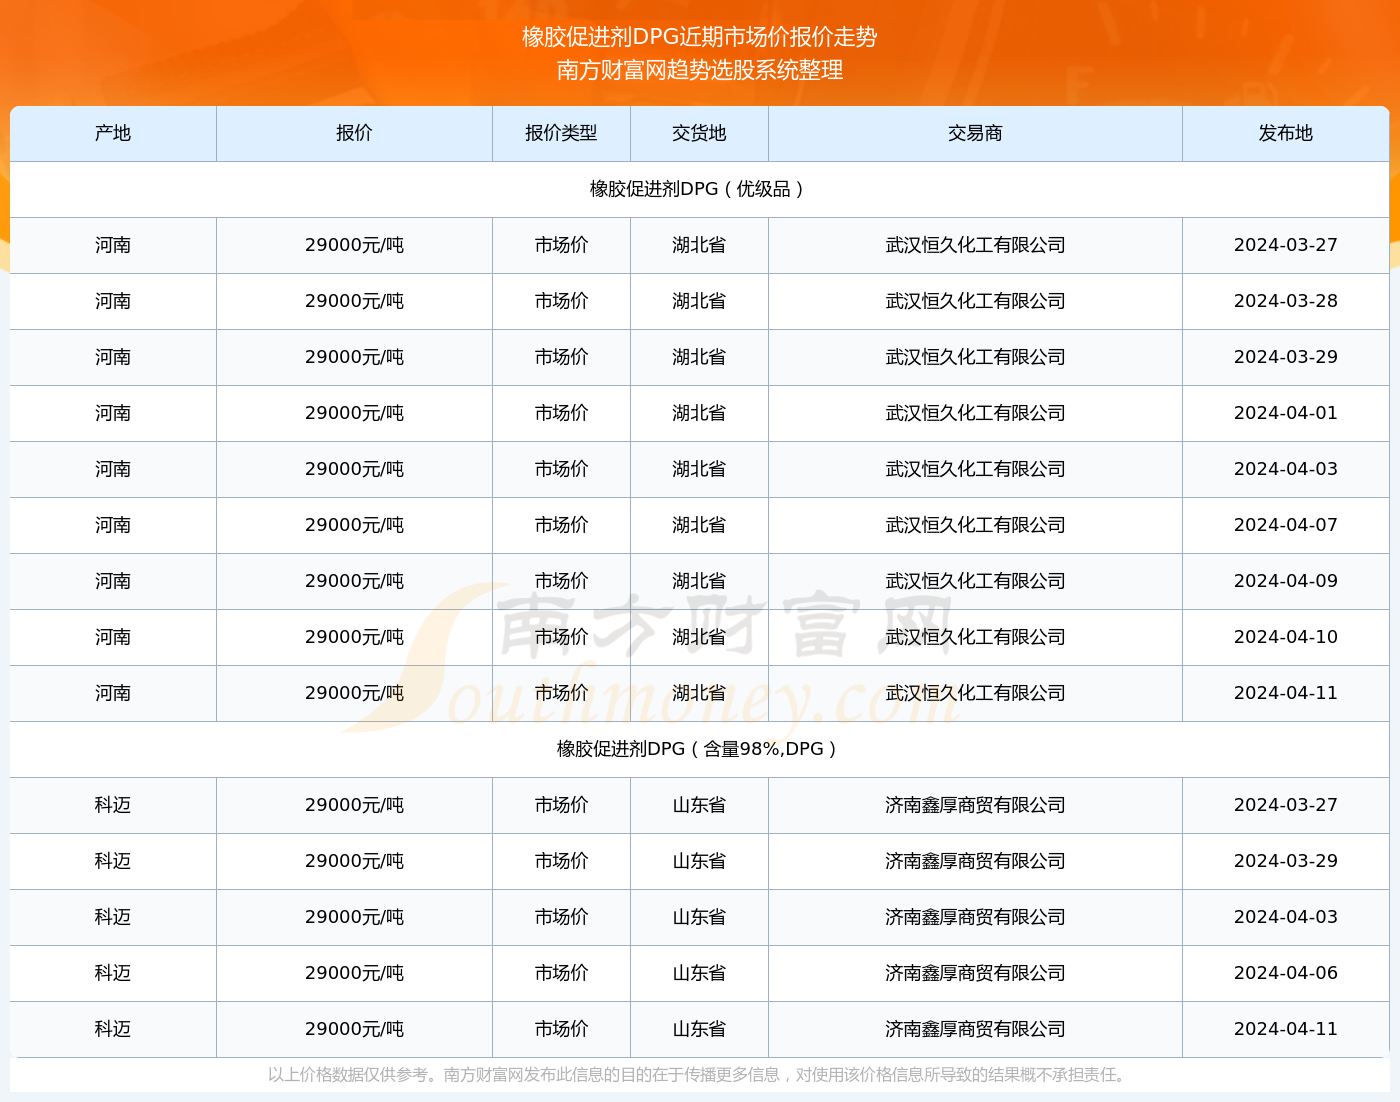Click 29000元/吨 in the 2024-04-09 row

tap(354, 581)
